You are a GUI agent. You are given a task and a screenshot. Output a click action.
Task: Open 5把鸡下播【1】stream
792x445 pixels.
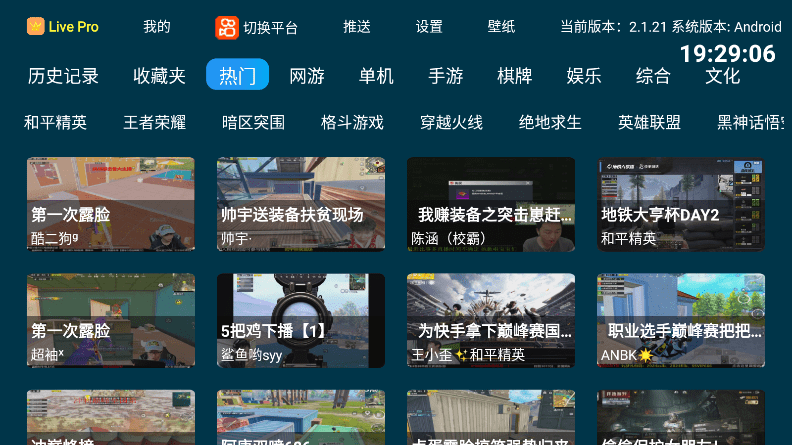point(301,320)
